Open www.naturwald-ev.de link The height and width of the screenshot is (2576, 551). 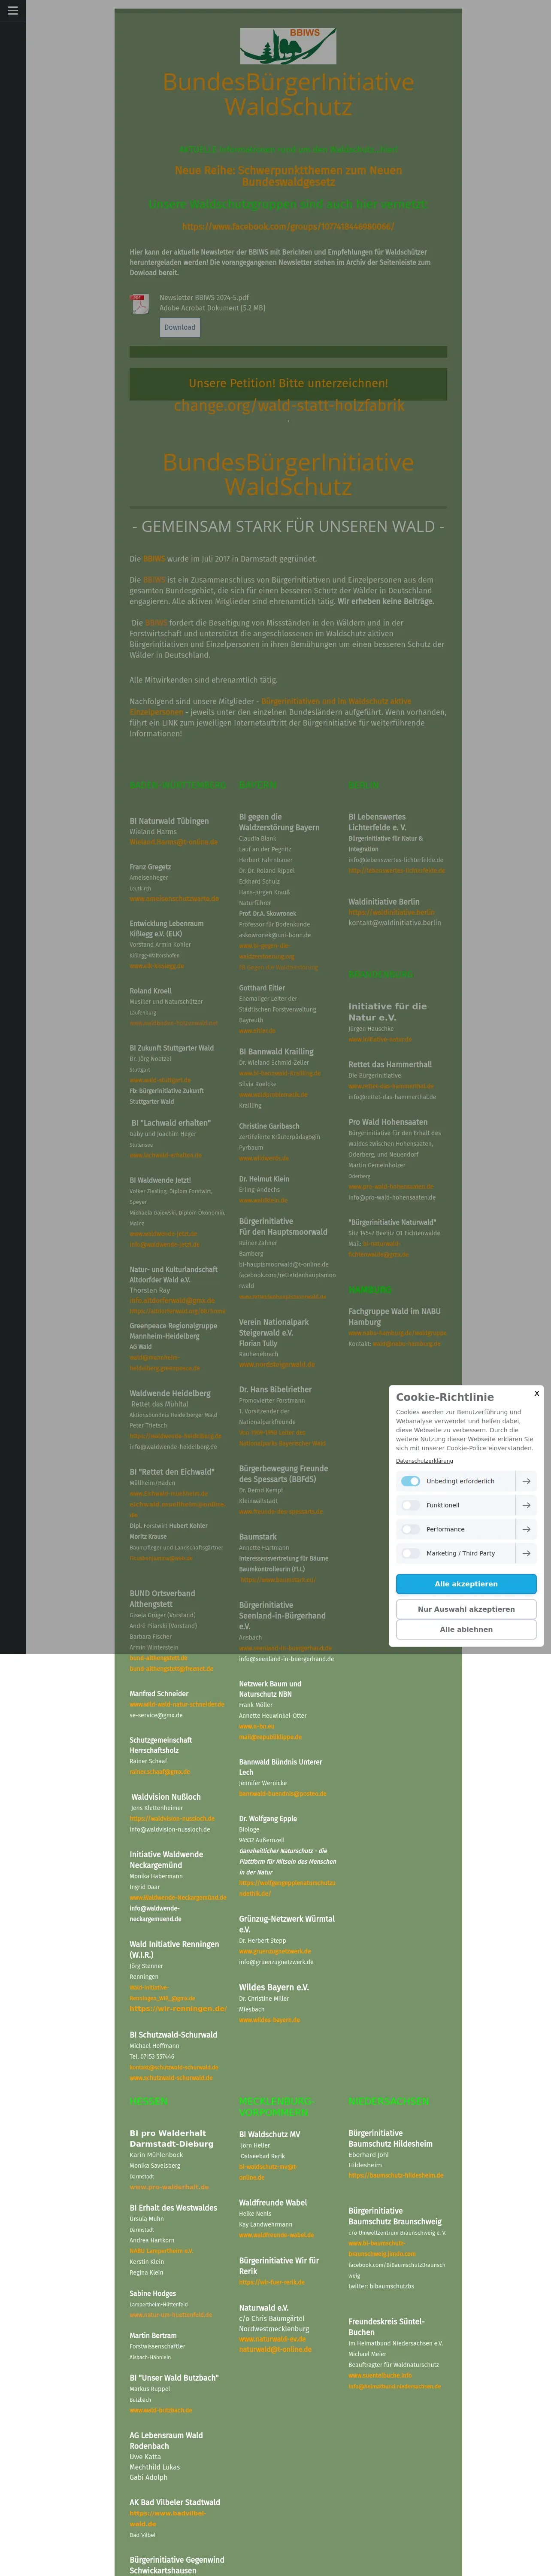pos(272,2339)
